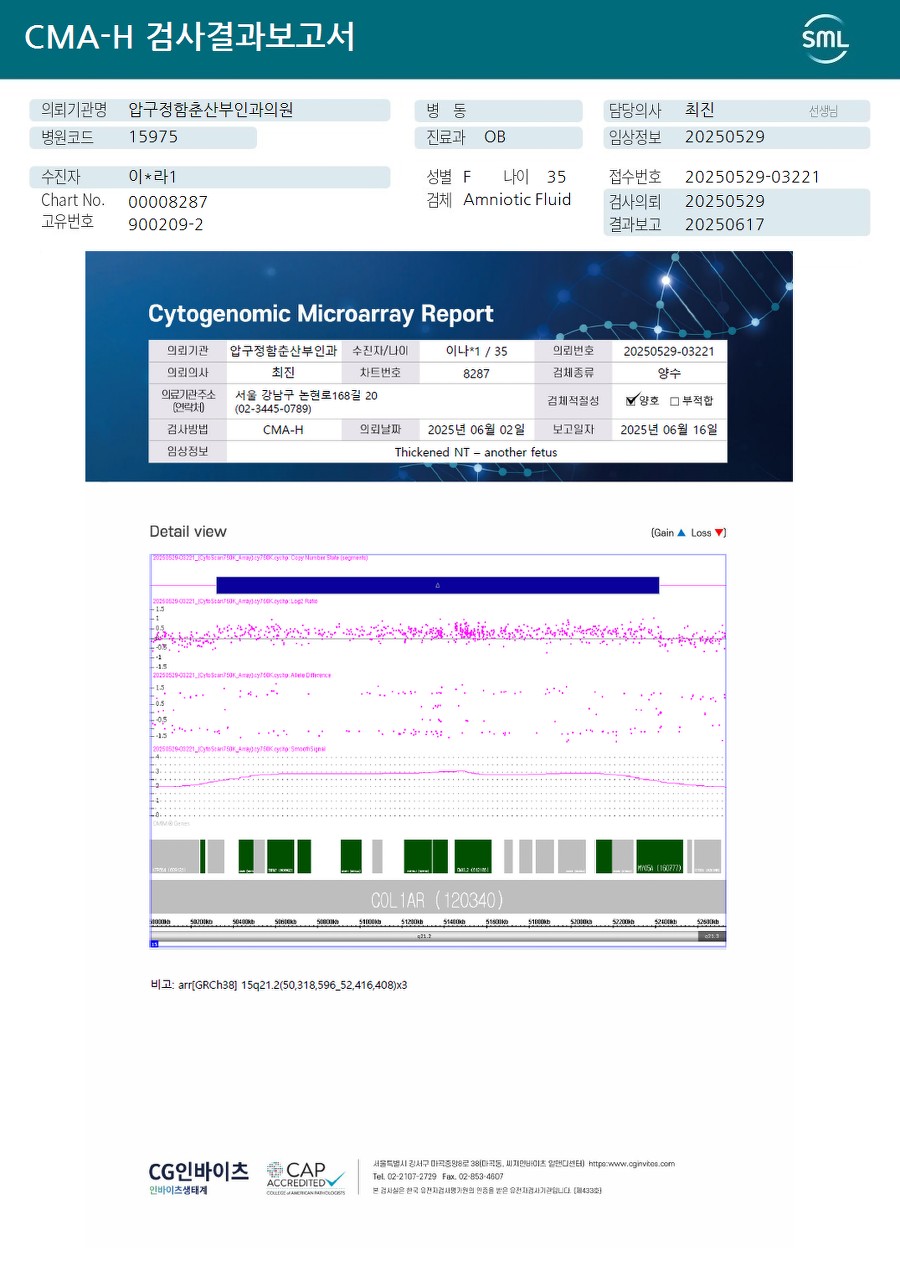The height and width of the screenshot is (1271, 900).
Task: Click the Copy Number State (segments) track label
Action: (x=259, y=557)
